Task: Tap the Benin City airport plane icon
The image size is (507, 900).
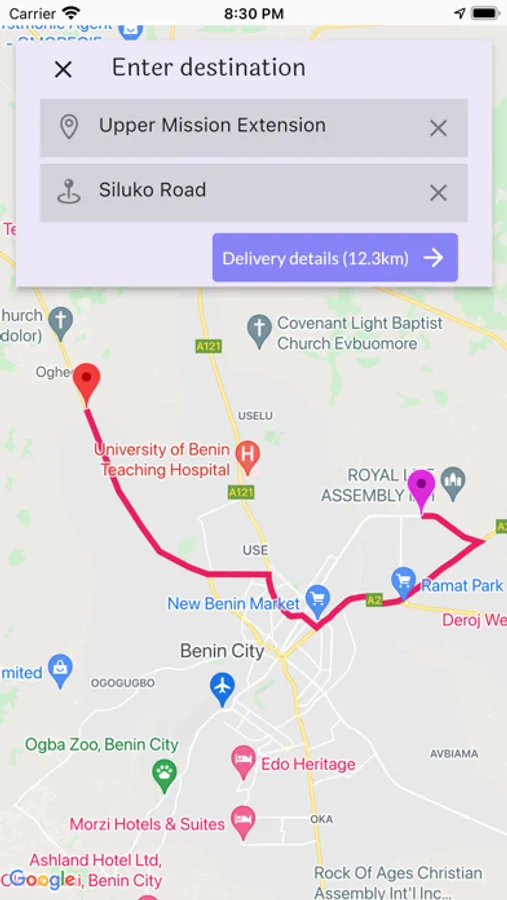Action: click(x=222, y=689)
